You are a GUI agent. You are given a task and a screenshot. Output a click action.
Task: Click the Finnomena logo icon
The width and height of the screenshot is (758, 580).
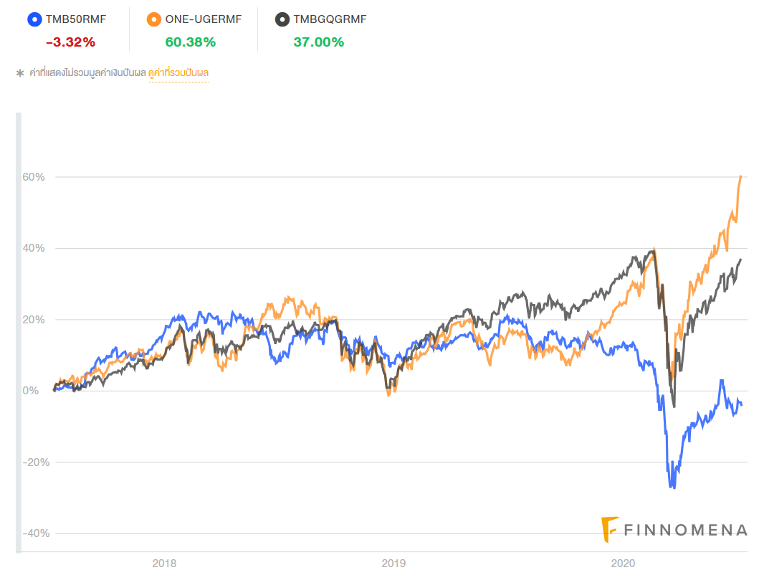pyautogui.click(x=609, y=527)
